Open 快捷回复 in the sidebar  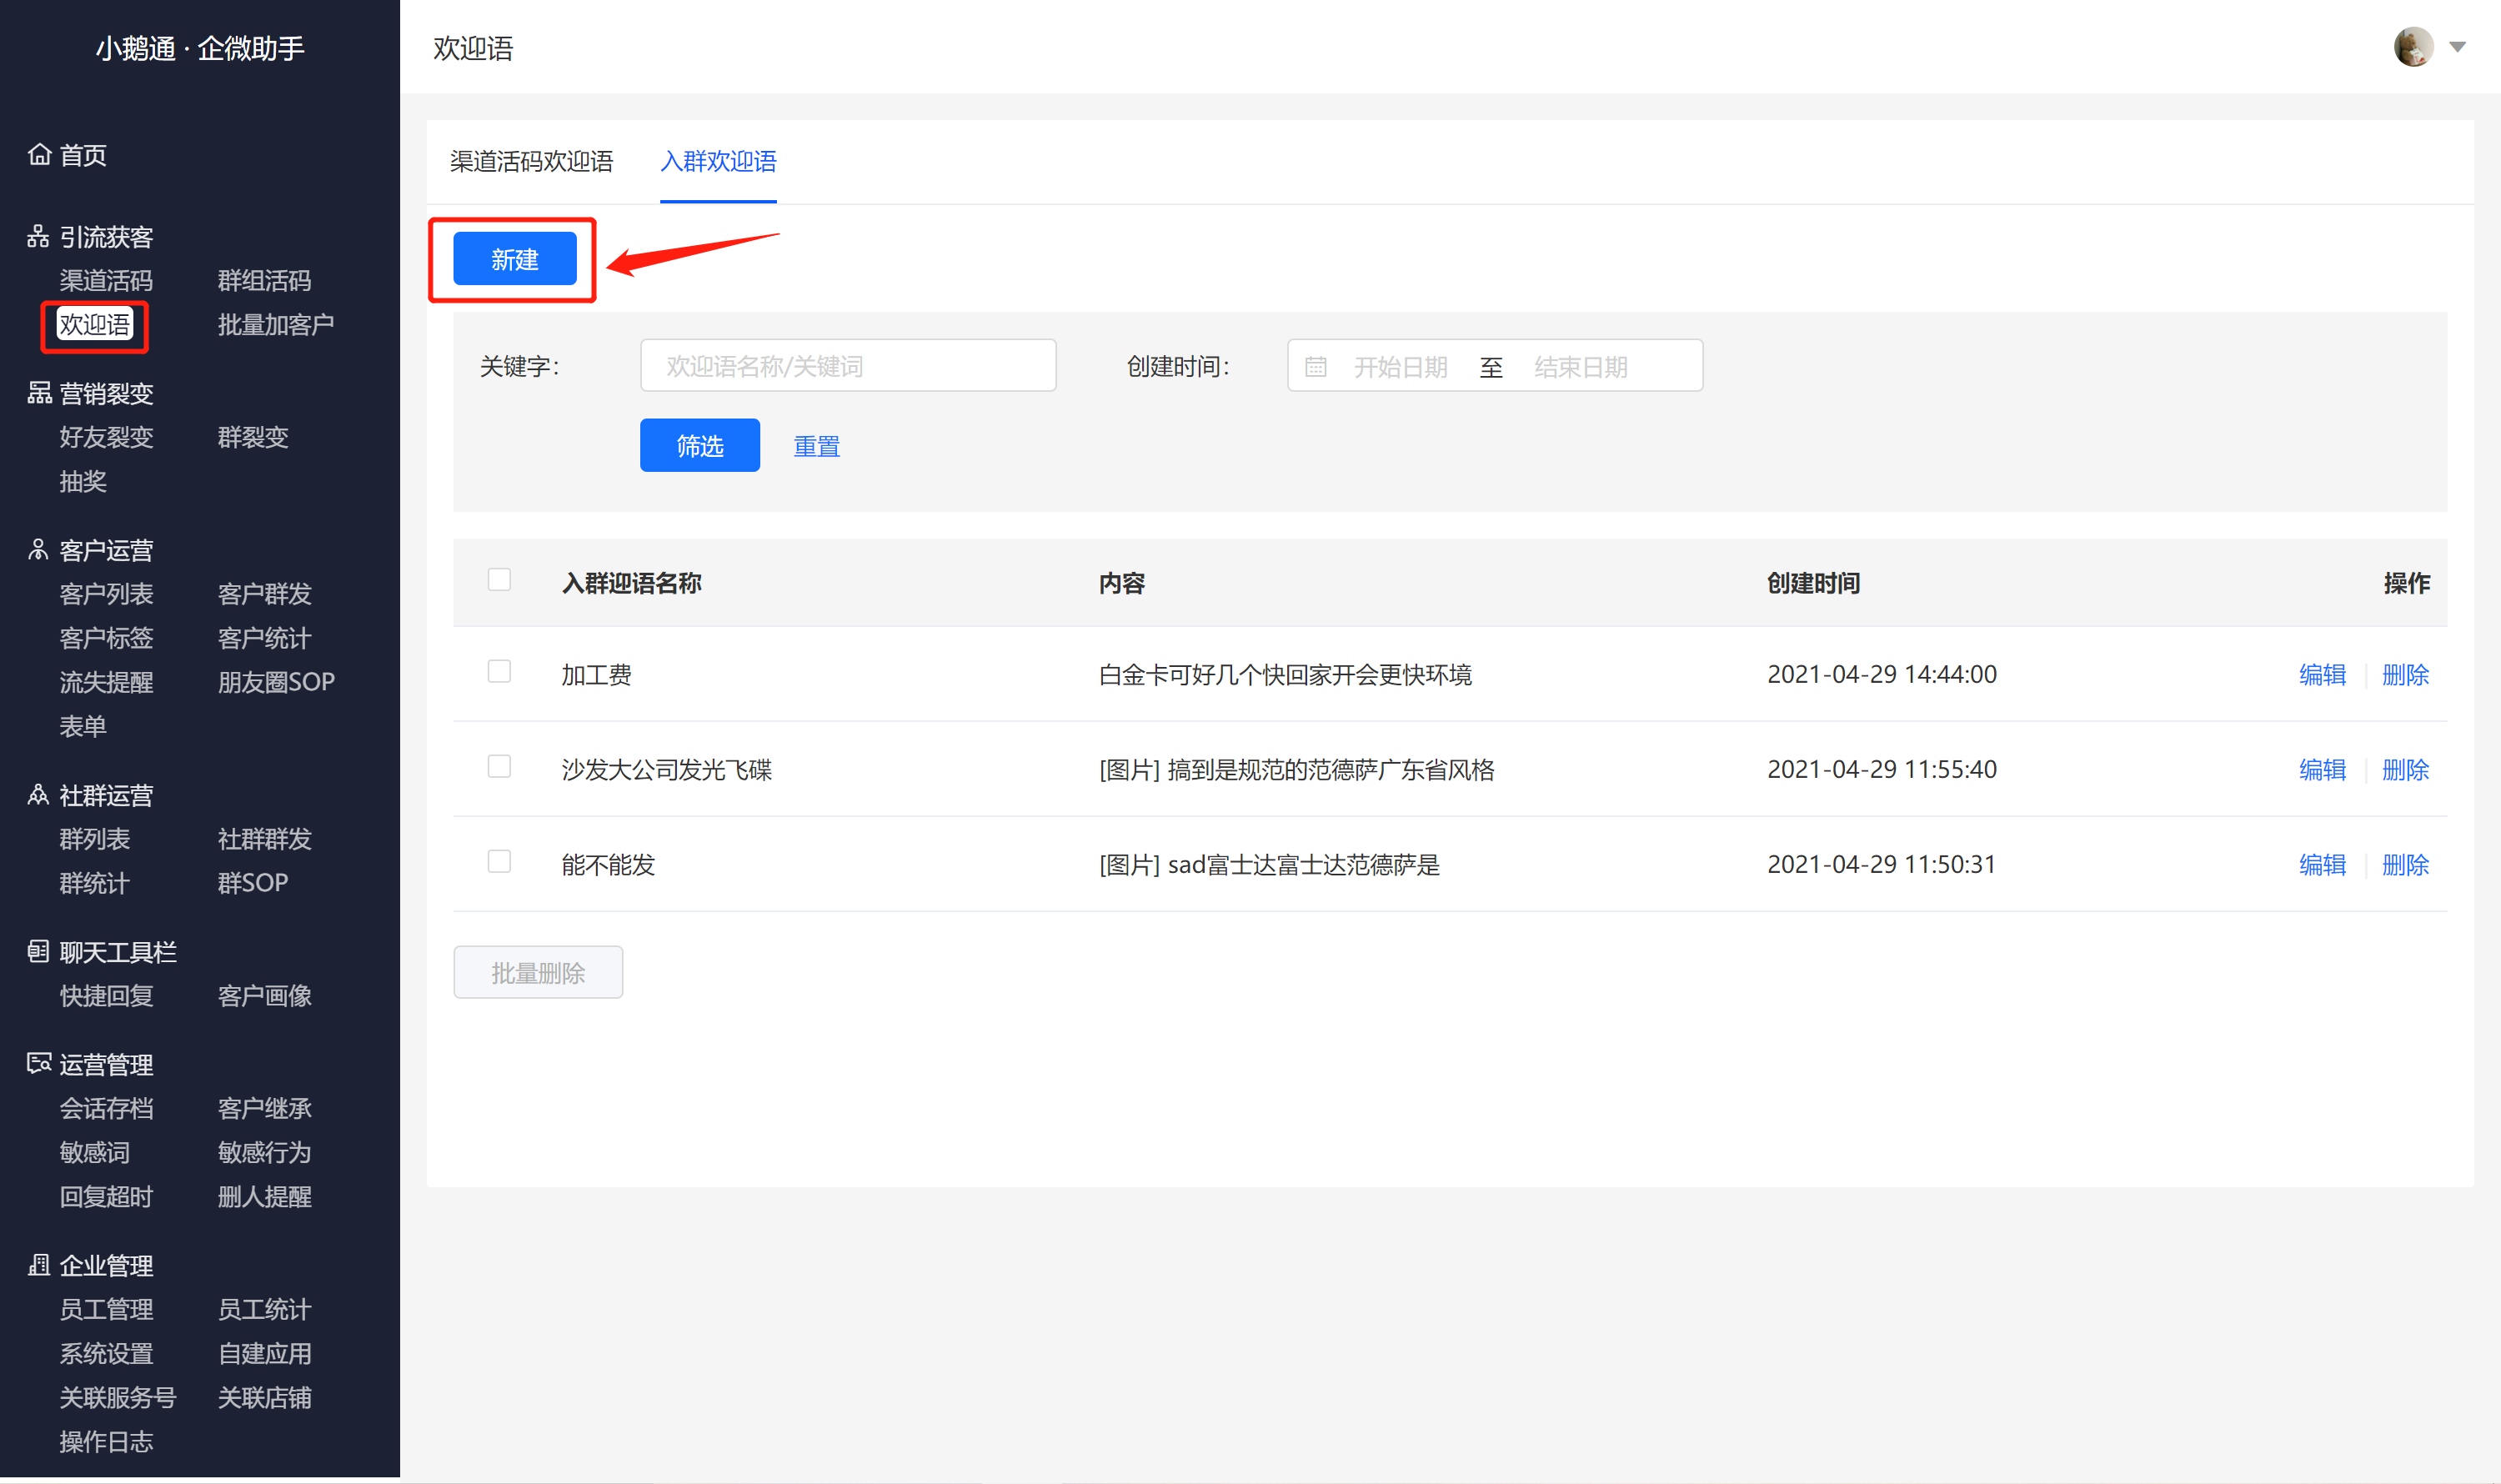pyautogui.click(x=106, y=996)
